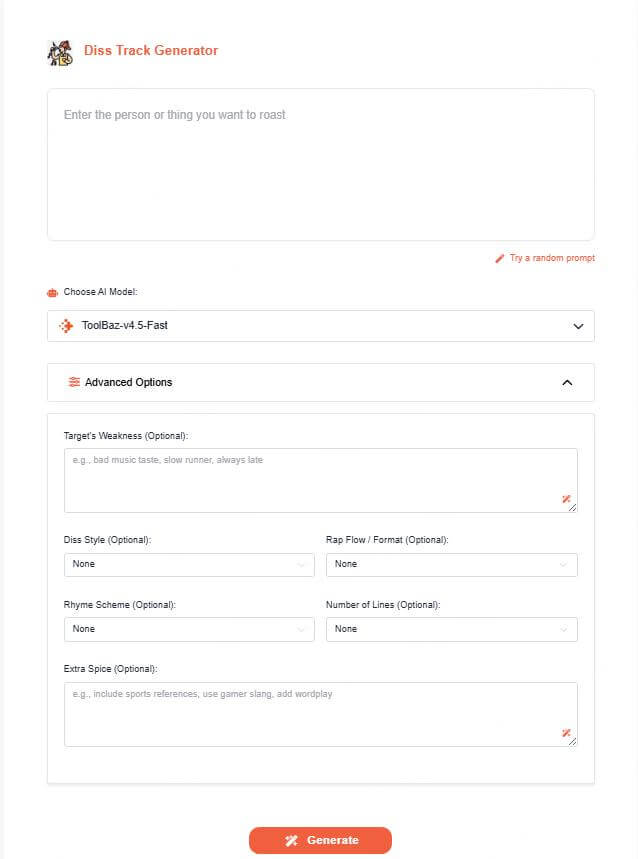Focus the person or thing to roast textbox
This screenshot has width=638, height=859.
320,164
